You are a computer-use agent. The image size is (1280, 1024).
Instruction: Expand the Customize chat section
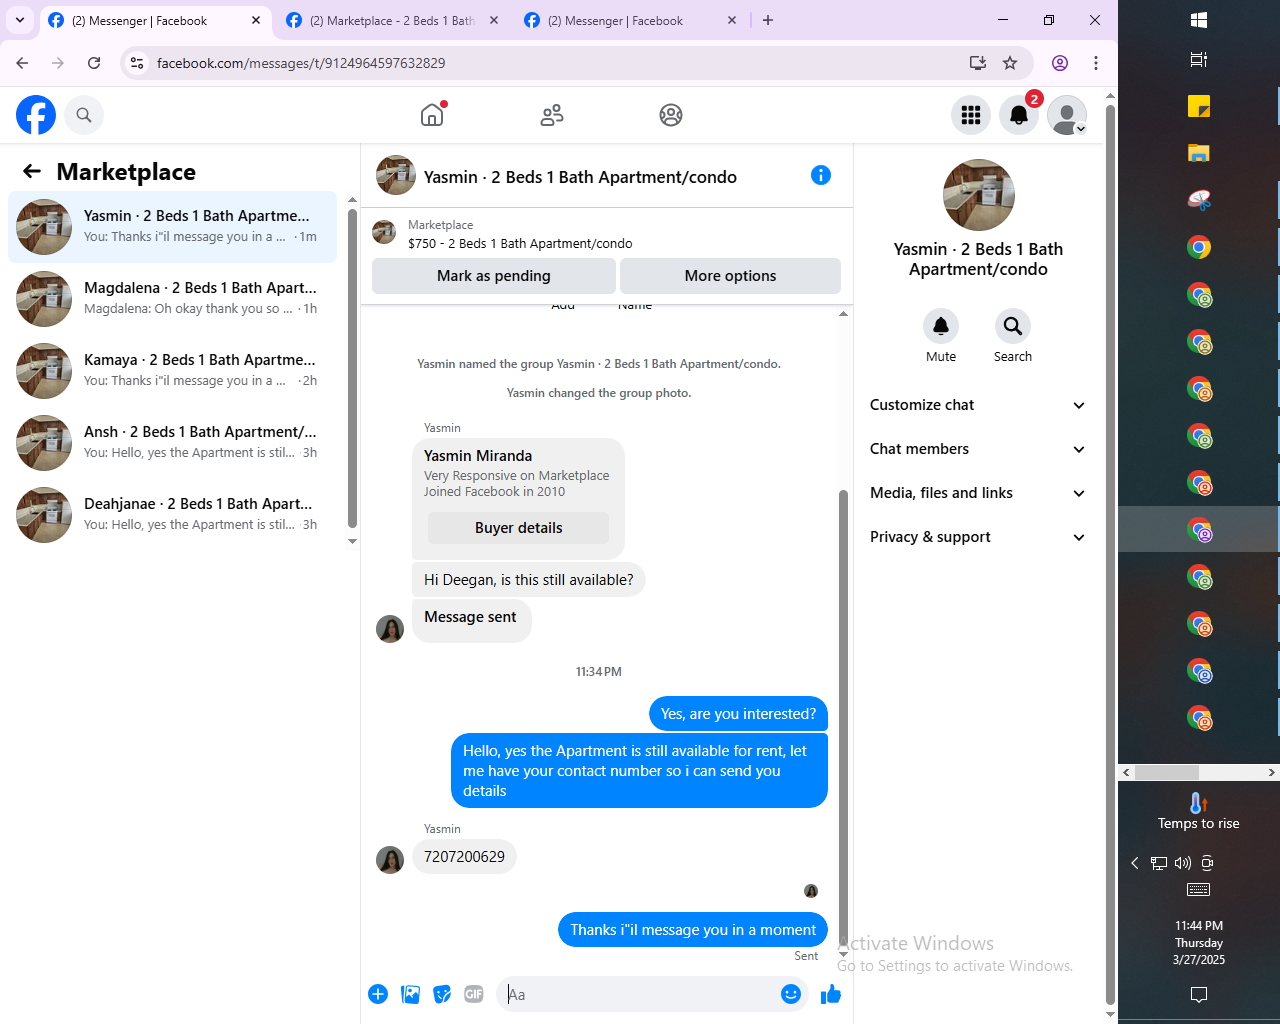978,405
